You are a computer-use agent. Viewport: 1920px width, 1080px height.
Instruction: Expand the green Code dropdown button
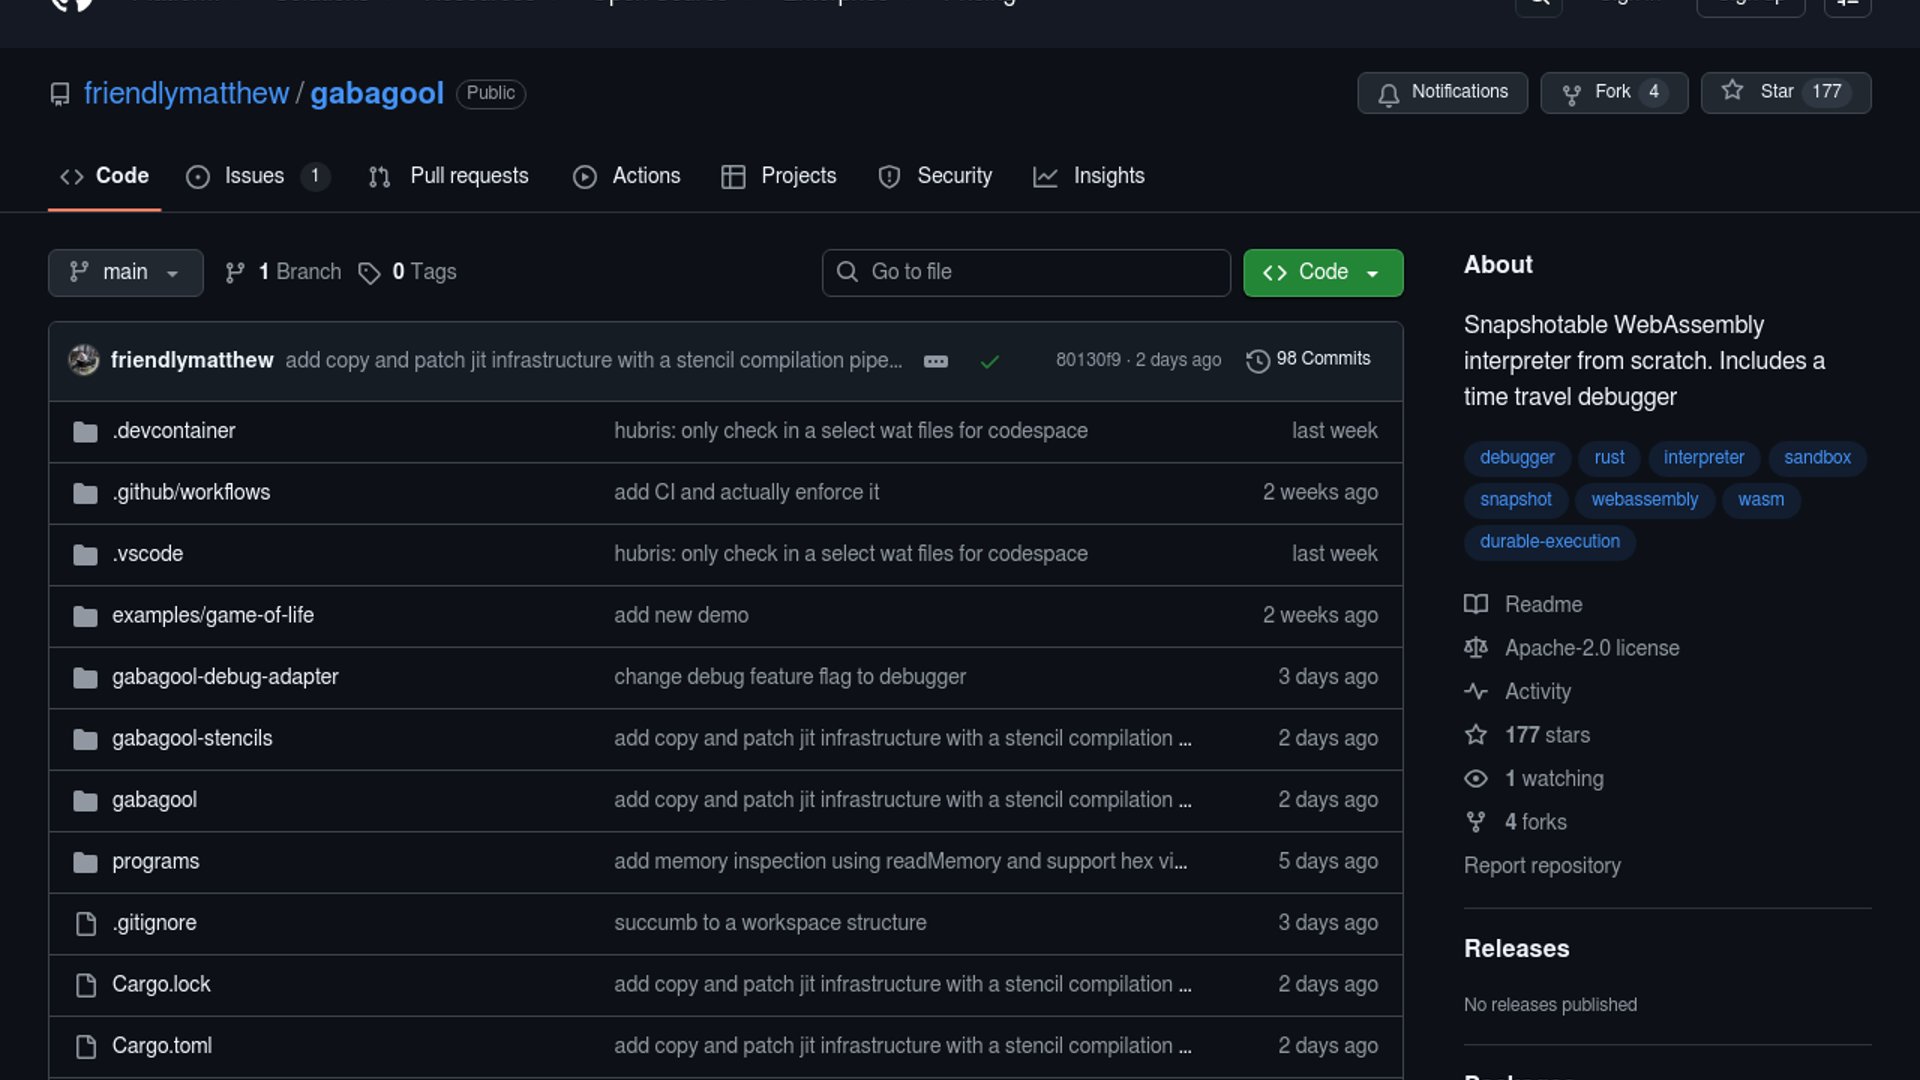coord(1322,272)
